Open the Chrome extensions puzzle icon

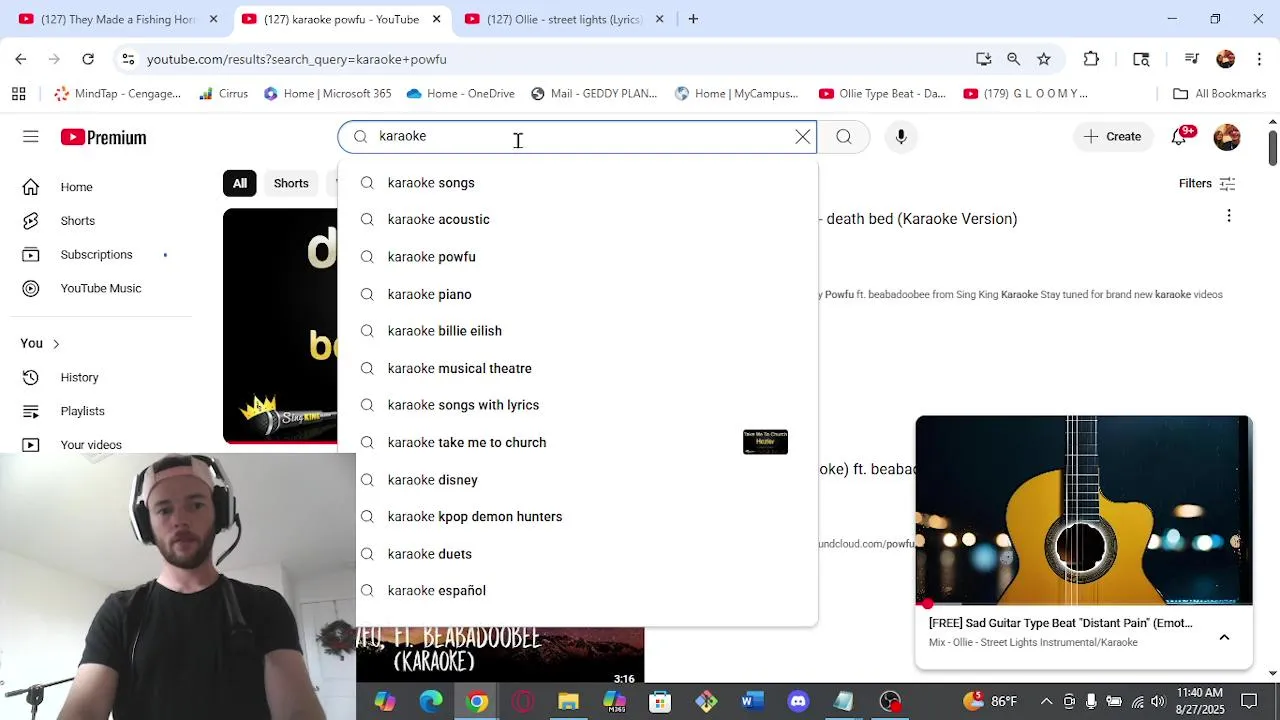[1091, 59]
